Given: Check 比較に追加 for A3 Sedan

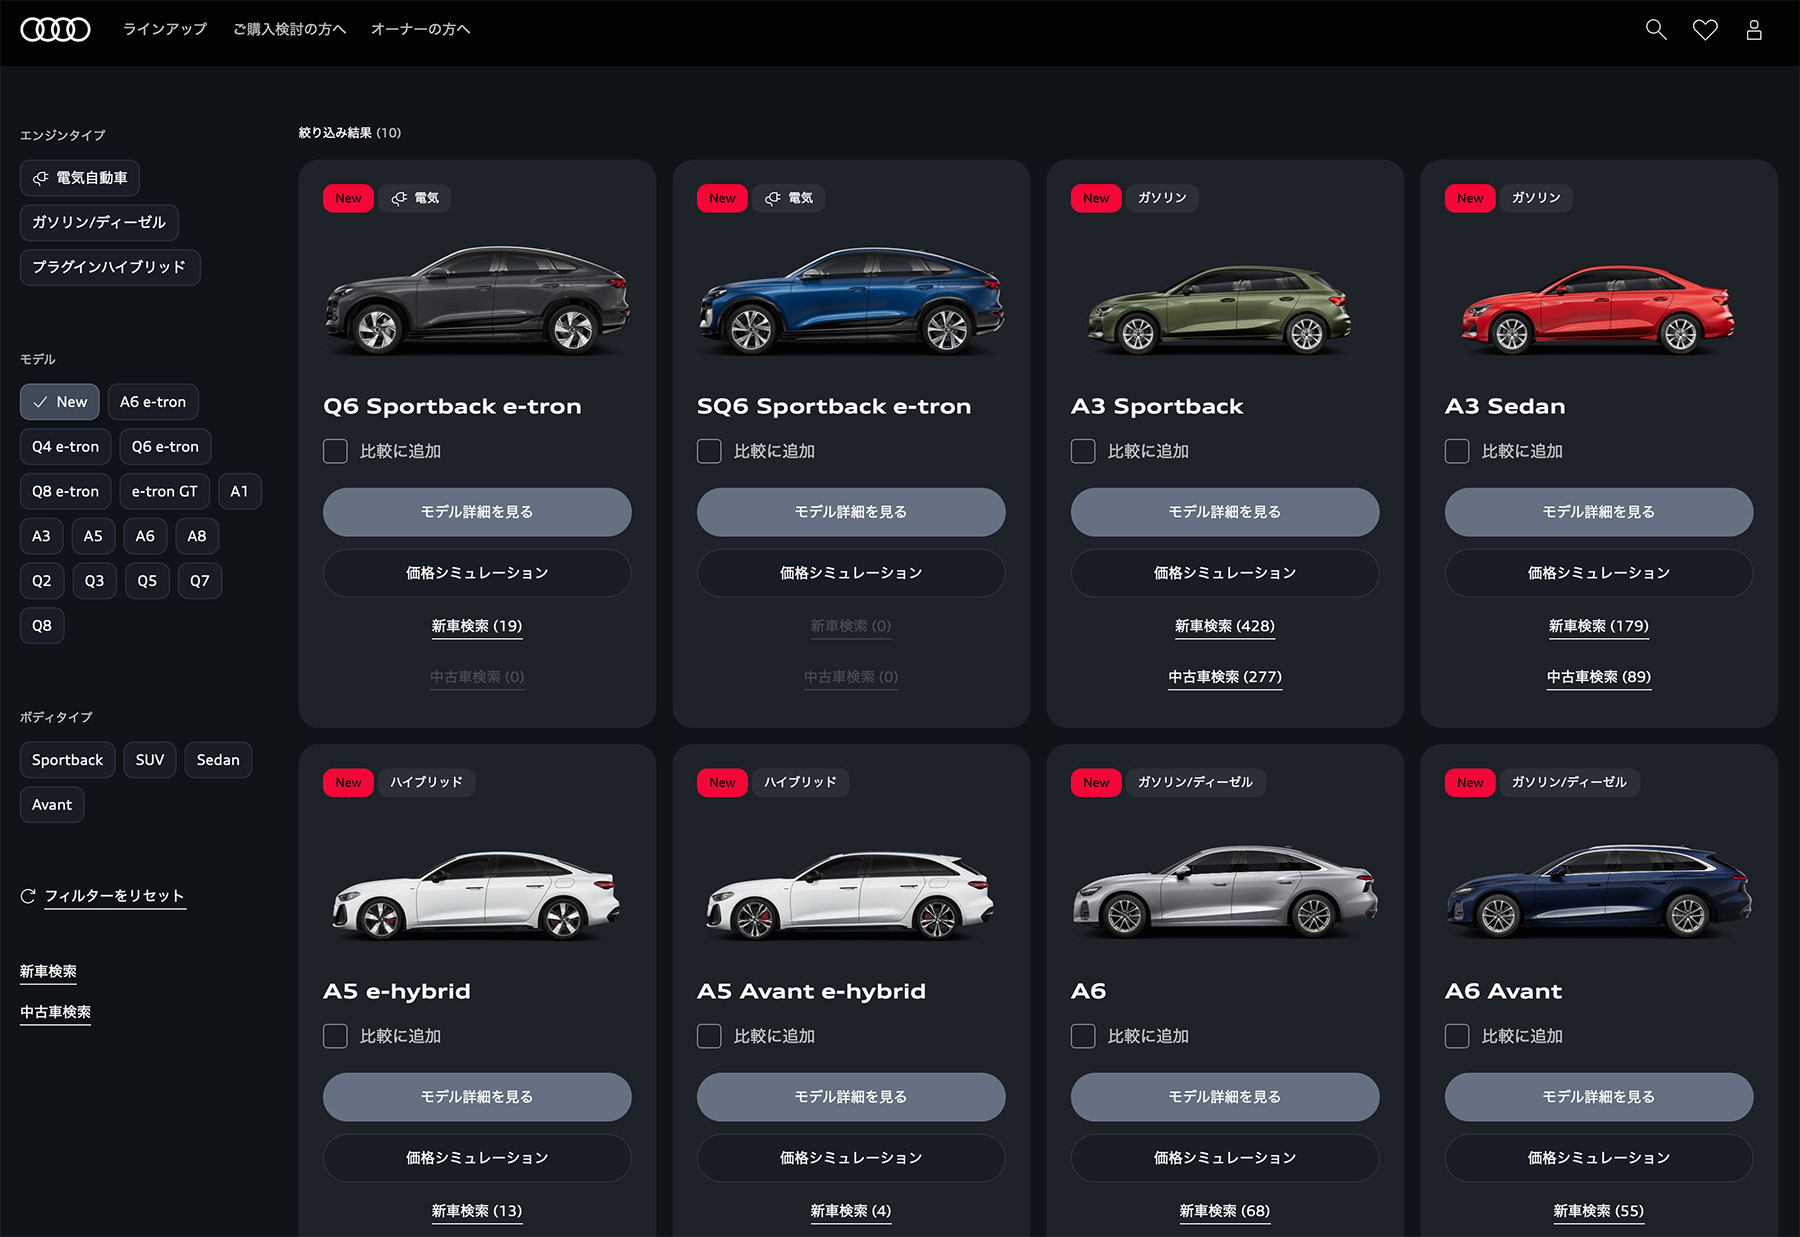Looking at the screenshot, I should point(1457,451).
